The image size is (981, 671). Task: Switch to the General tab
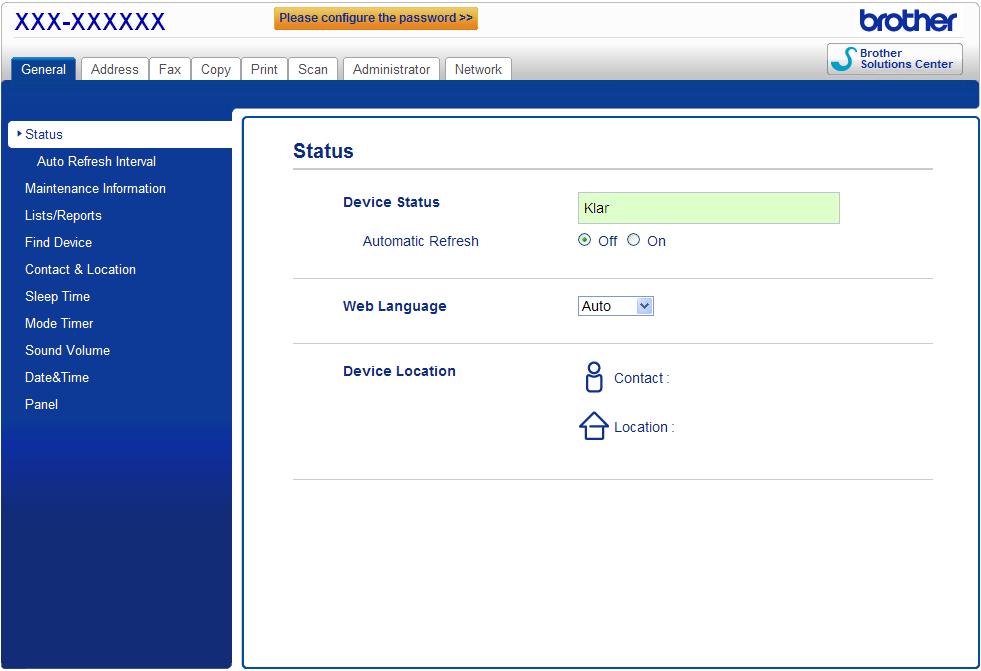[43, 69]
